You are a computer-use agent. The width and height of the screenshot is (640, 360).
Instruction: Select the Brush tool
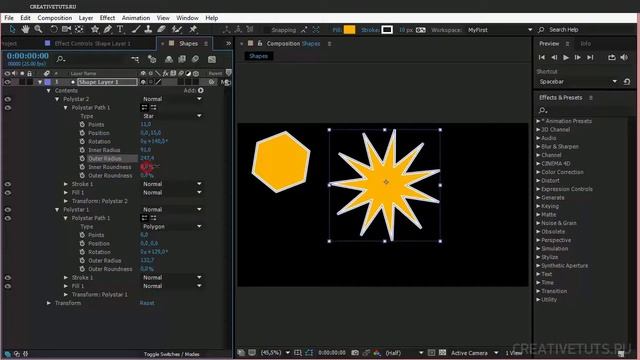[x=136, y=29]
